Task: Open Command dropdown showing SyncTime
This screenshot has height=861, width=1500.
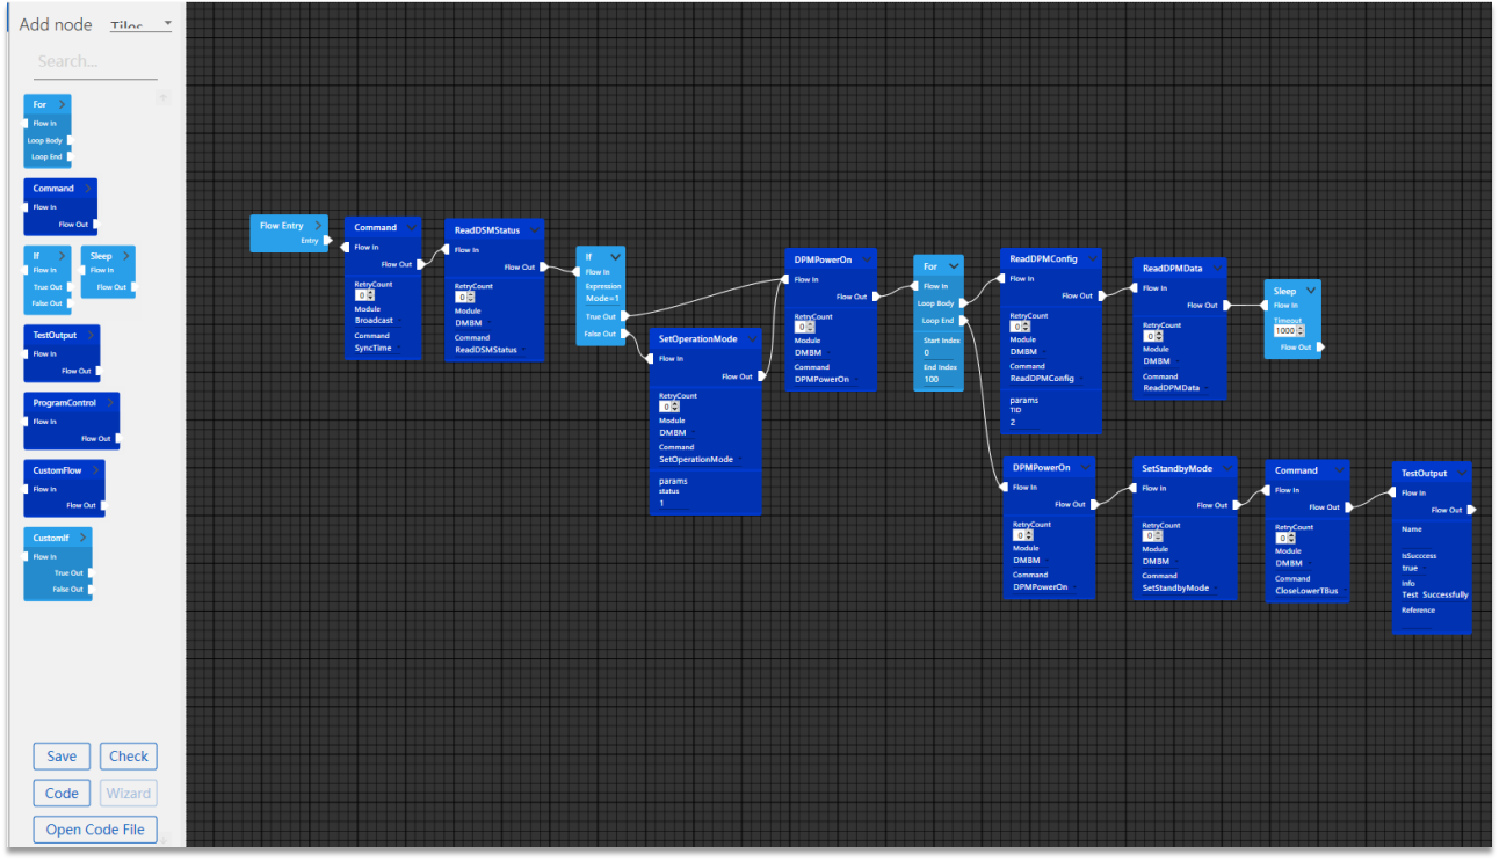Action: coord(376,348)
